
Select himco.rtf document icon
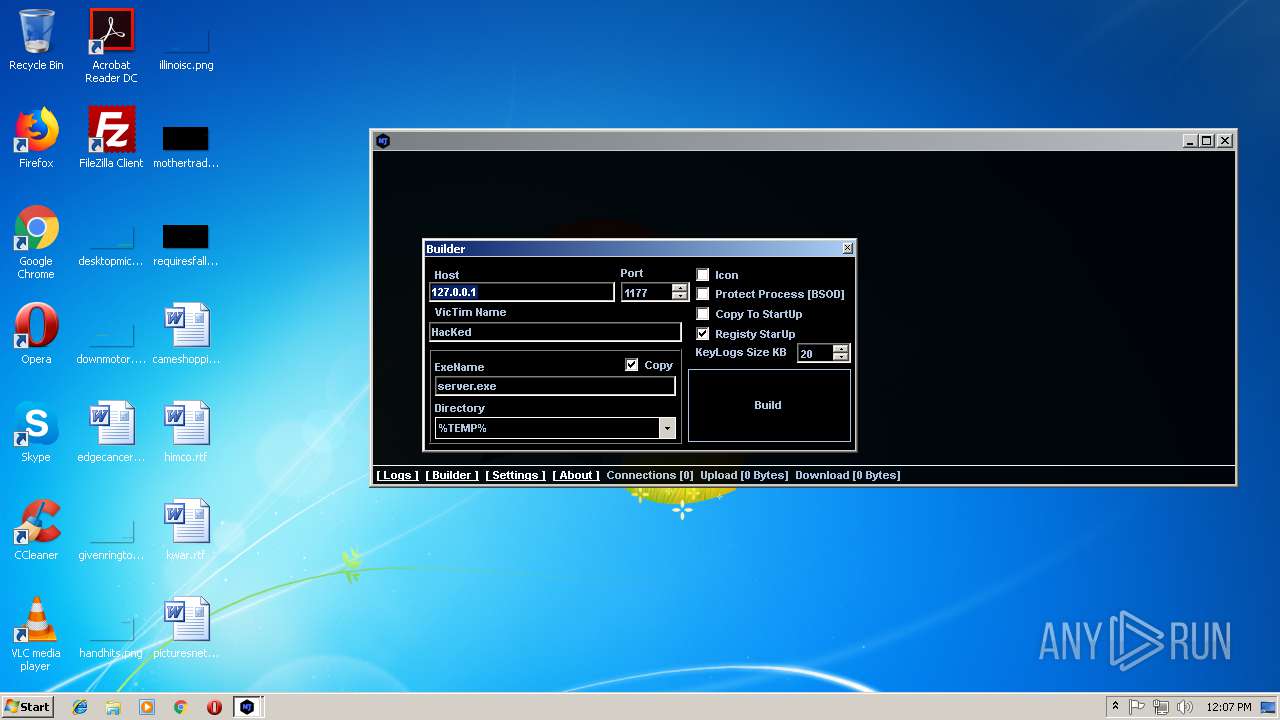pos(186,432)
